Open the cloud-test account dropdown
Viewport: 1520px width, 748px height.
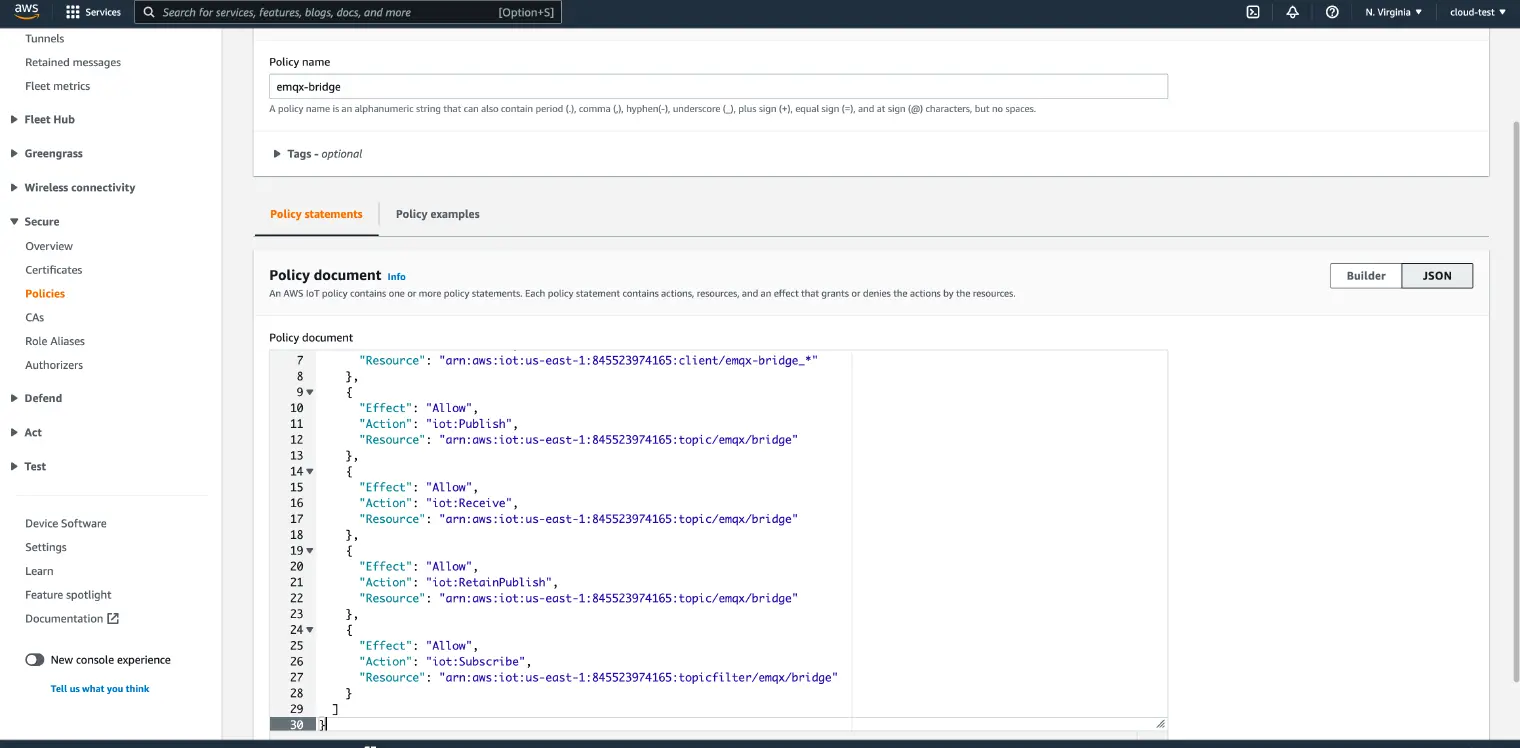tap(1478, 12)
